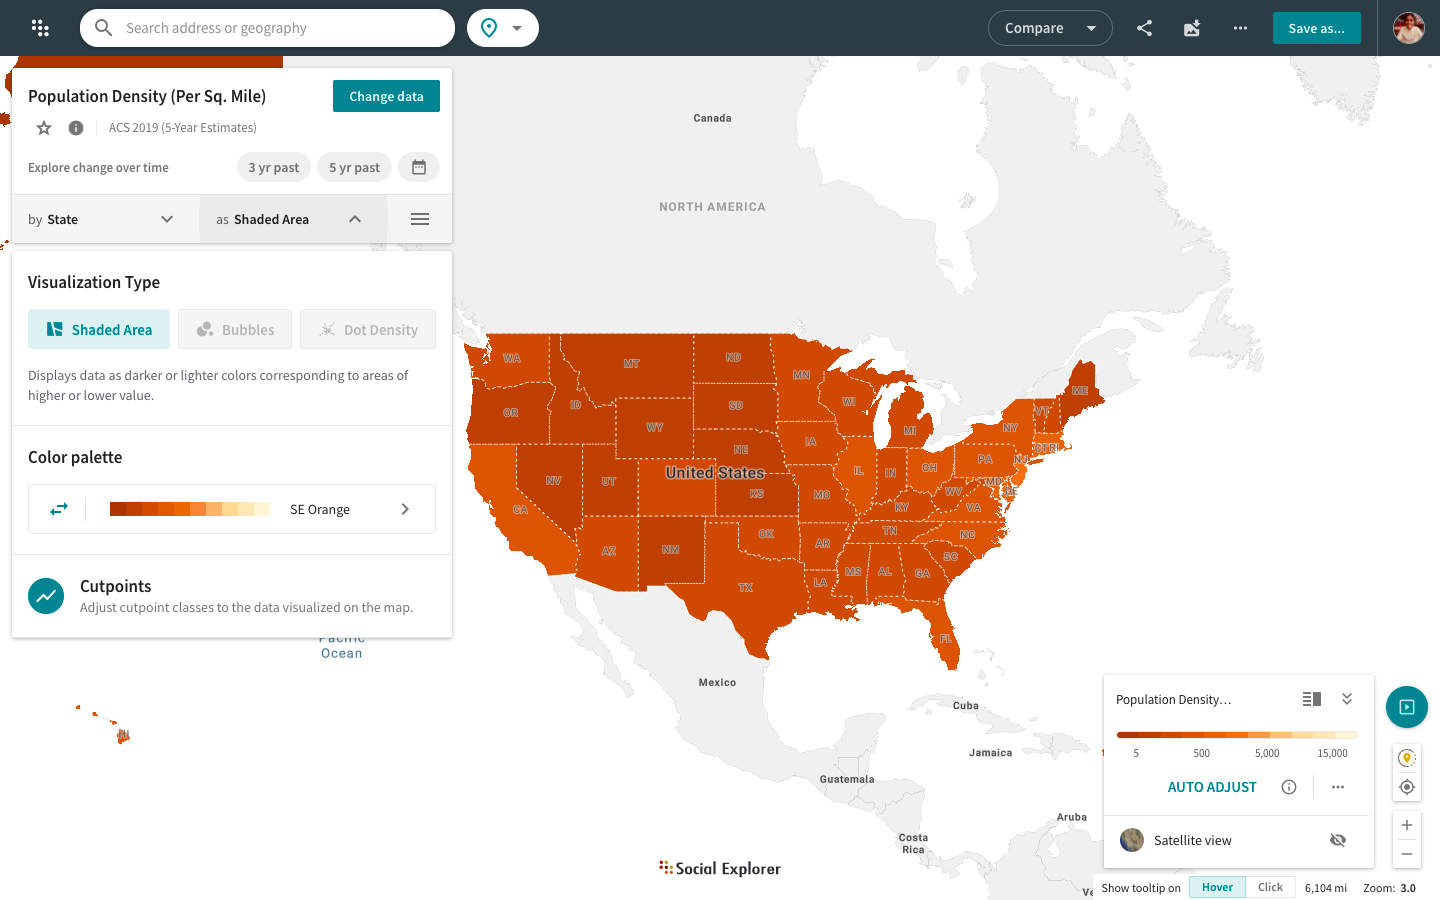Viewport: 1440px width, 900px height.
Task: Zoom in with the plus button
Action: tap(1407, 825)
